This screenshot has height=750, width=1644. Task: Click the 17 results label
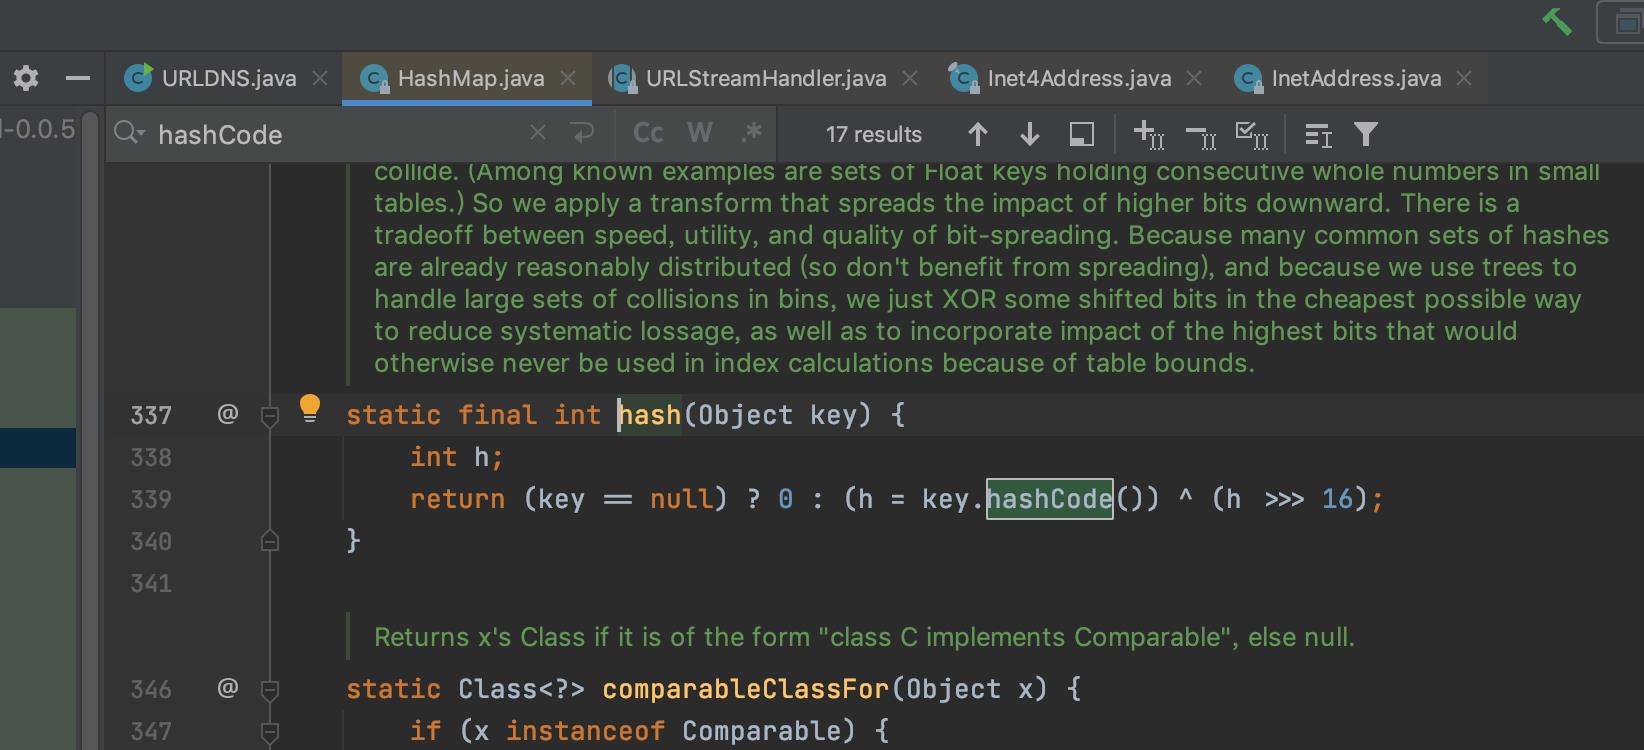[873, 134]
